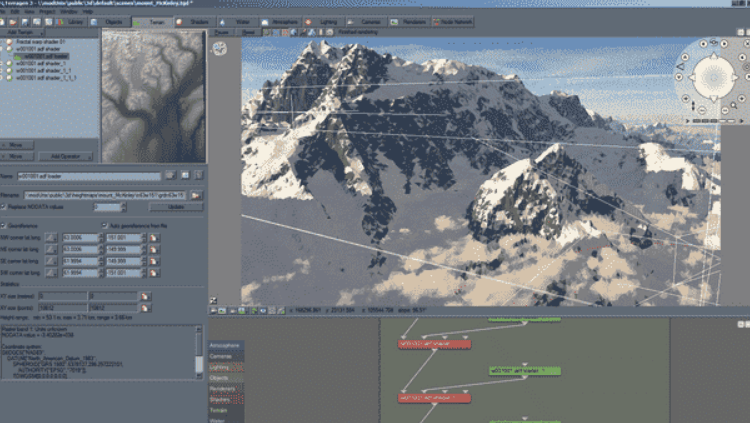Click the middle icon right of Name field
Screen dimensions: 750x423
click(185, 176)
